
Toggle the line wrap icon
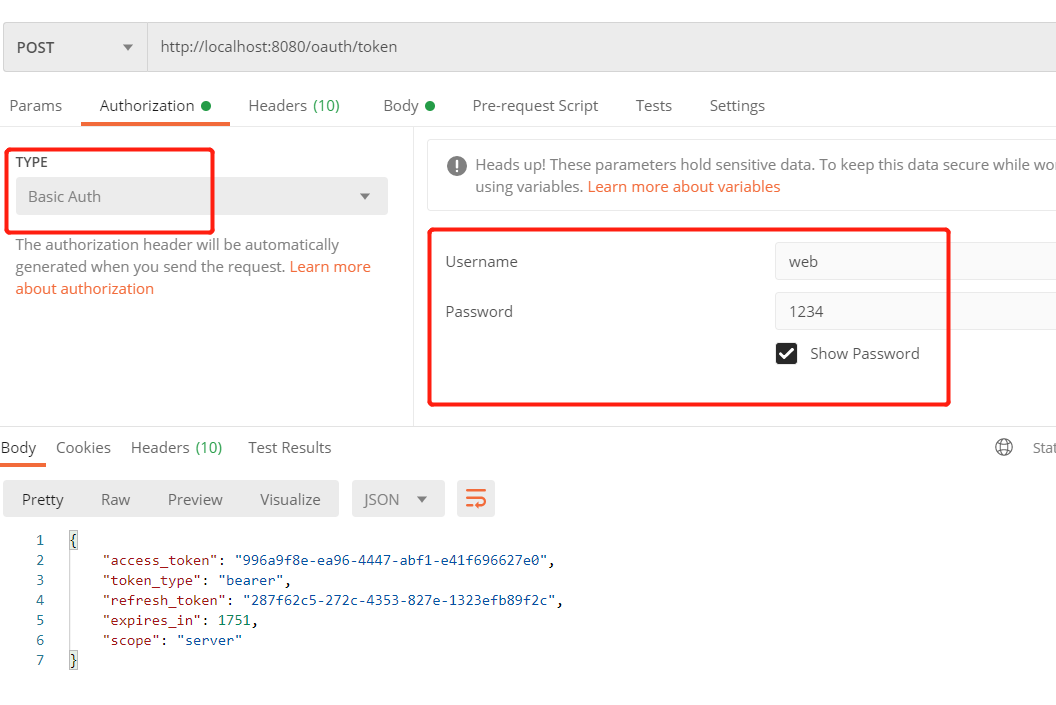point(475,499)
